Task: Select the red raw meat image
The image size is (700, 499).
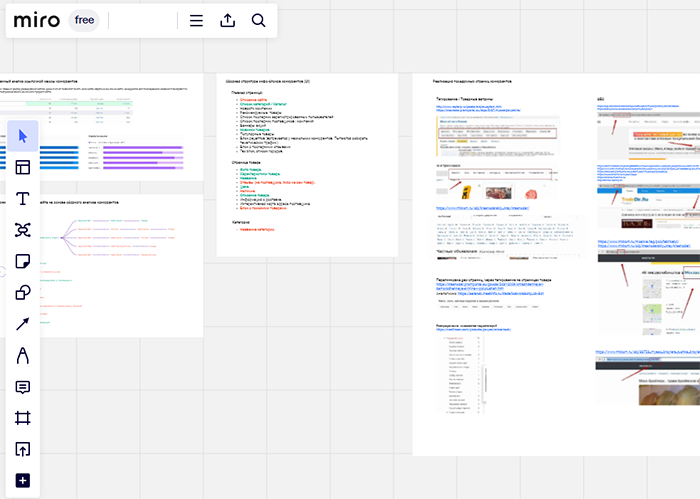Action: click(531, 194)
